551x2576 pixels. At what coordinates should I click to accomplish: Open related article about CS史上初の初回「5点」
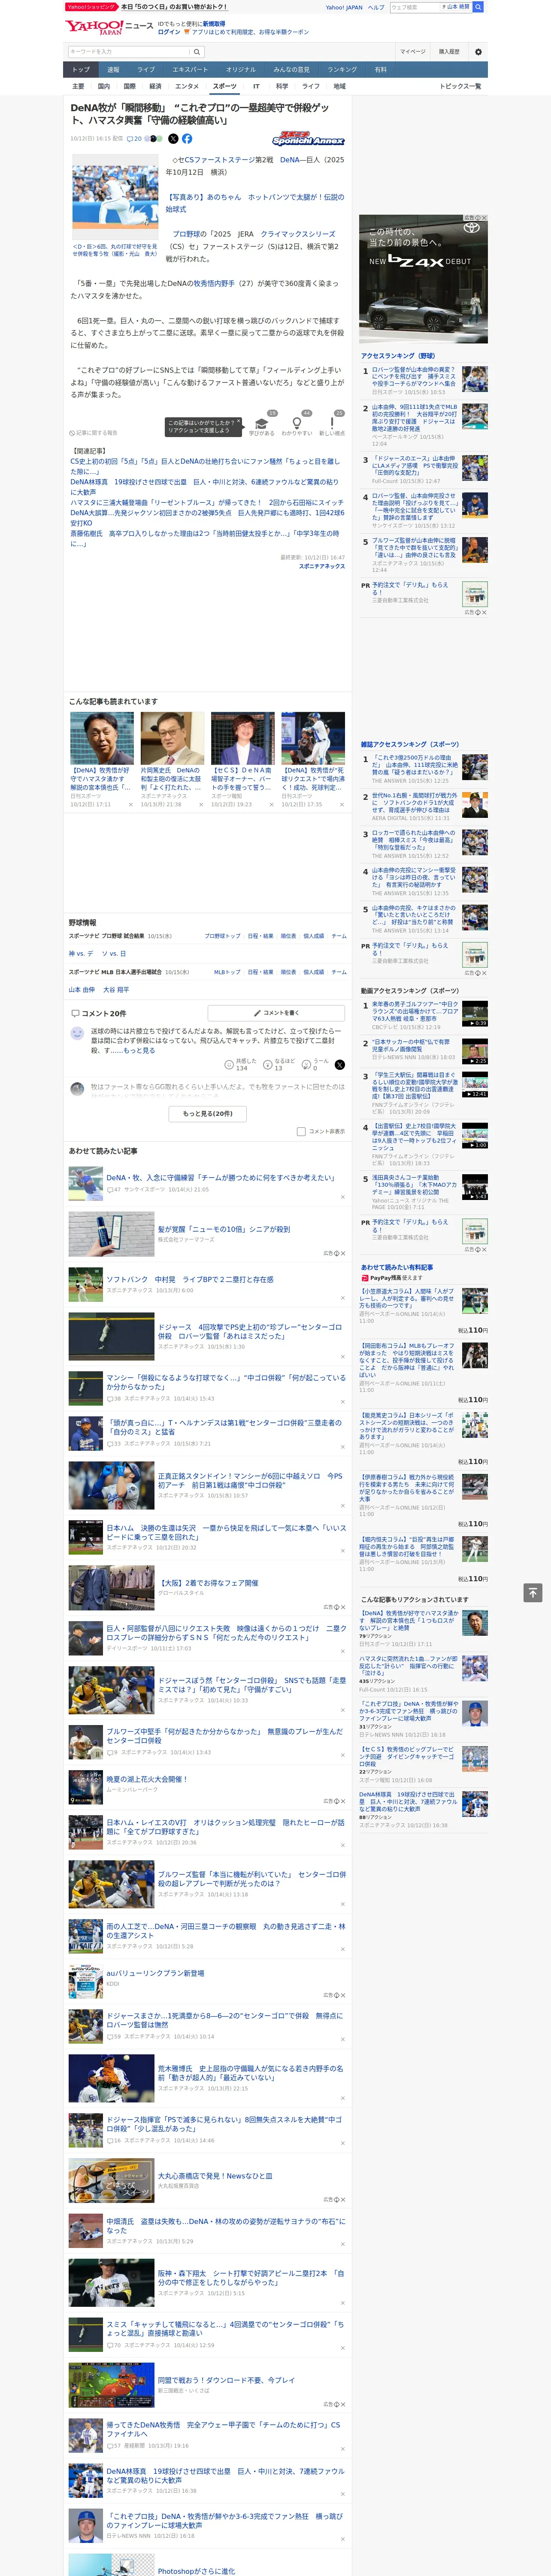tap(205, 467)
